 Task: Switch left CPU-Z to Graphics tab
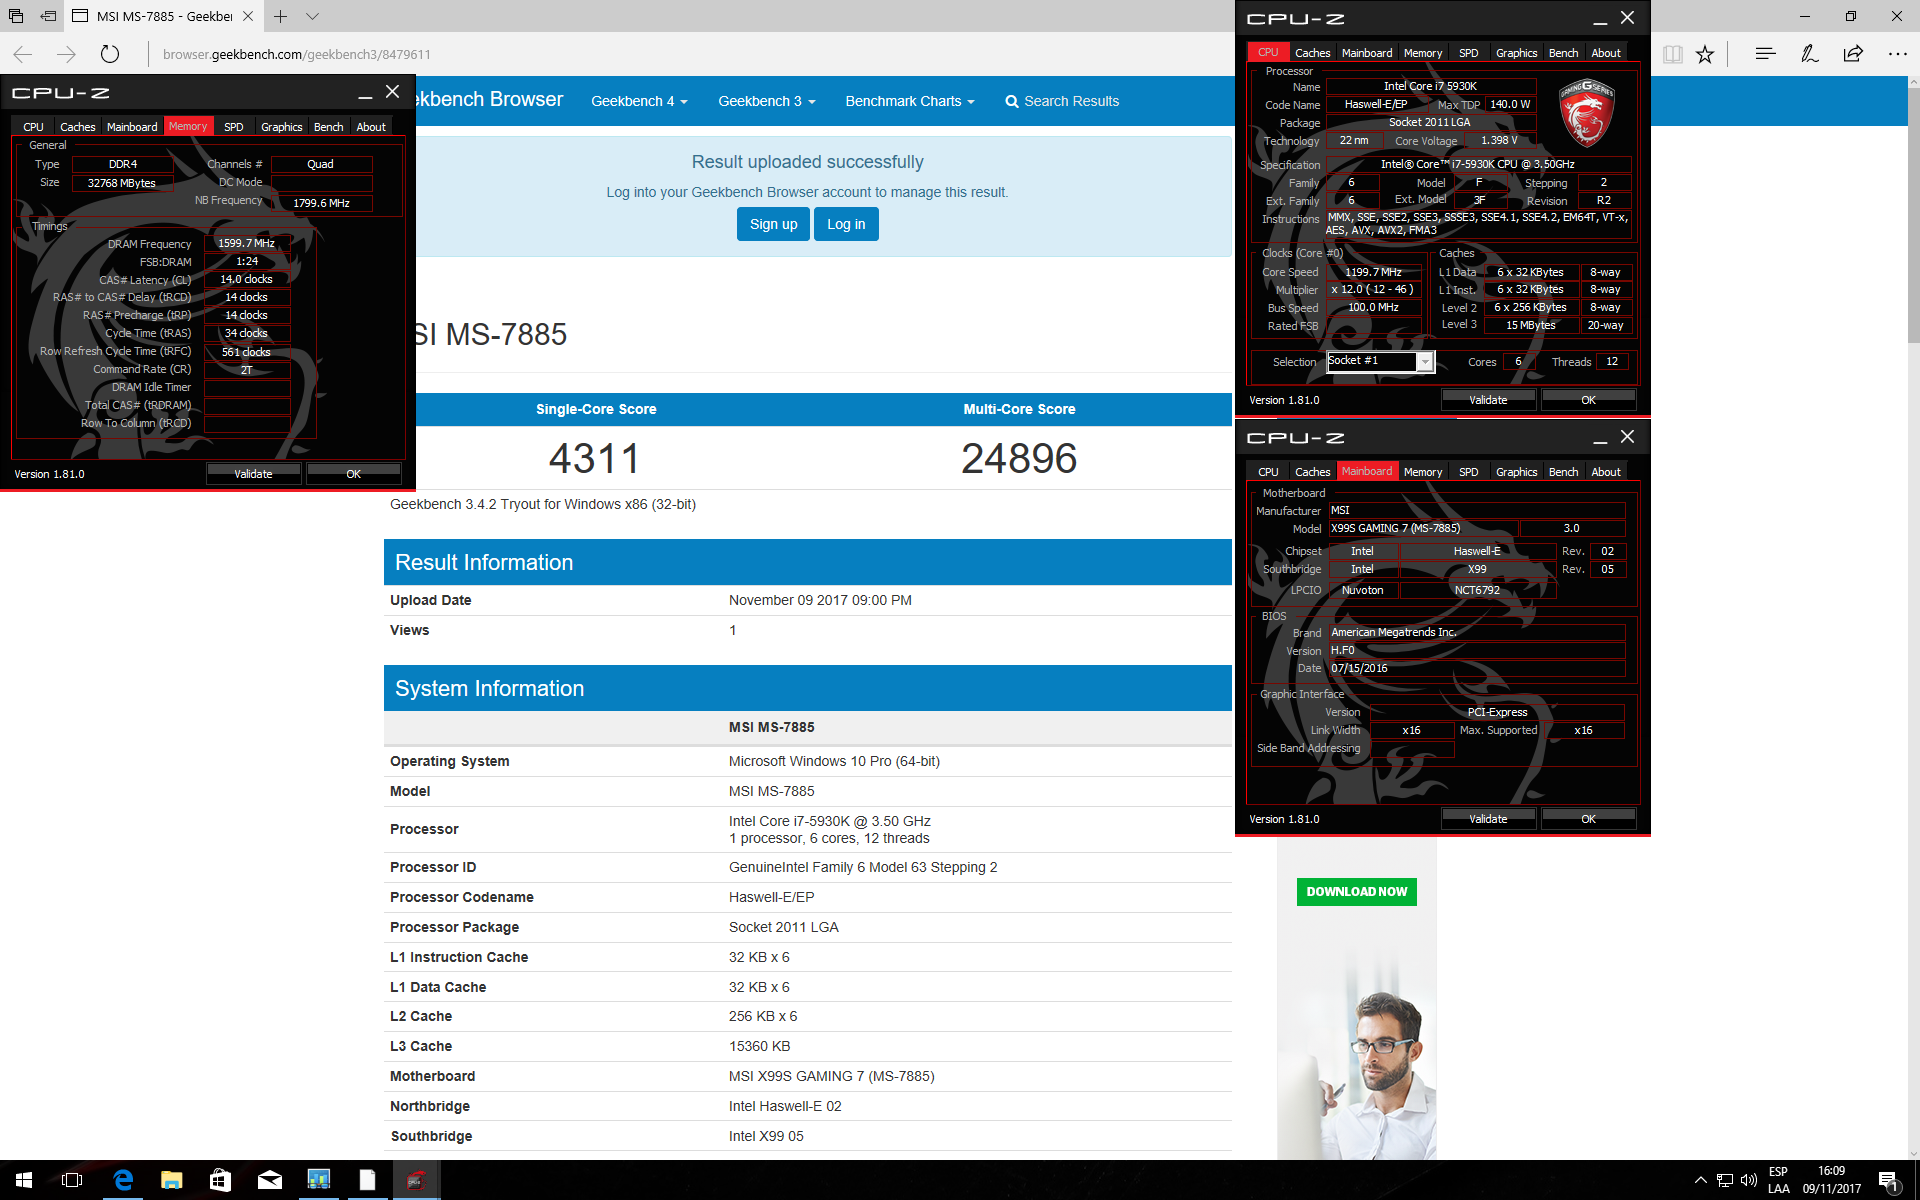[281, 127]
